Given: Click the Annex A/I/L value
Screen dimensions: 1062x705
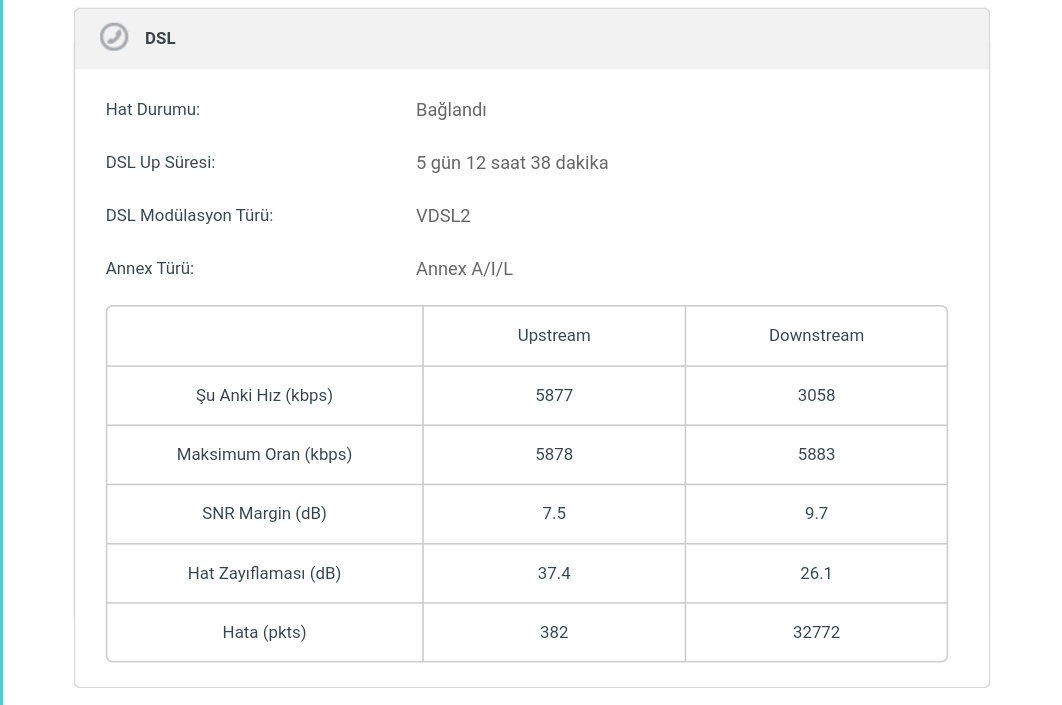Looking at the screenshot, I should pos(464,269).
